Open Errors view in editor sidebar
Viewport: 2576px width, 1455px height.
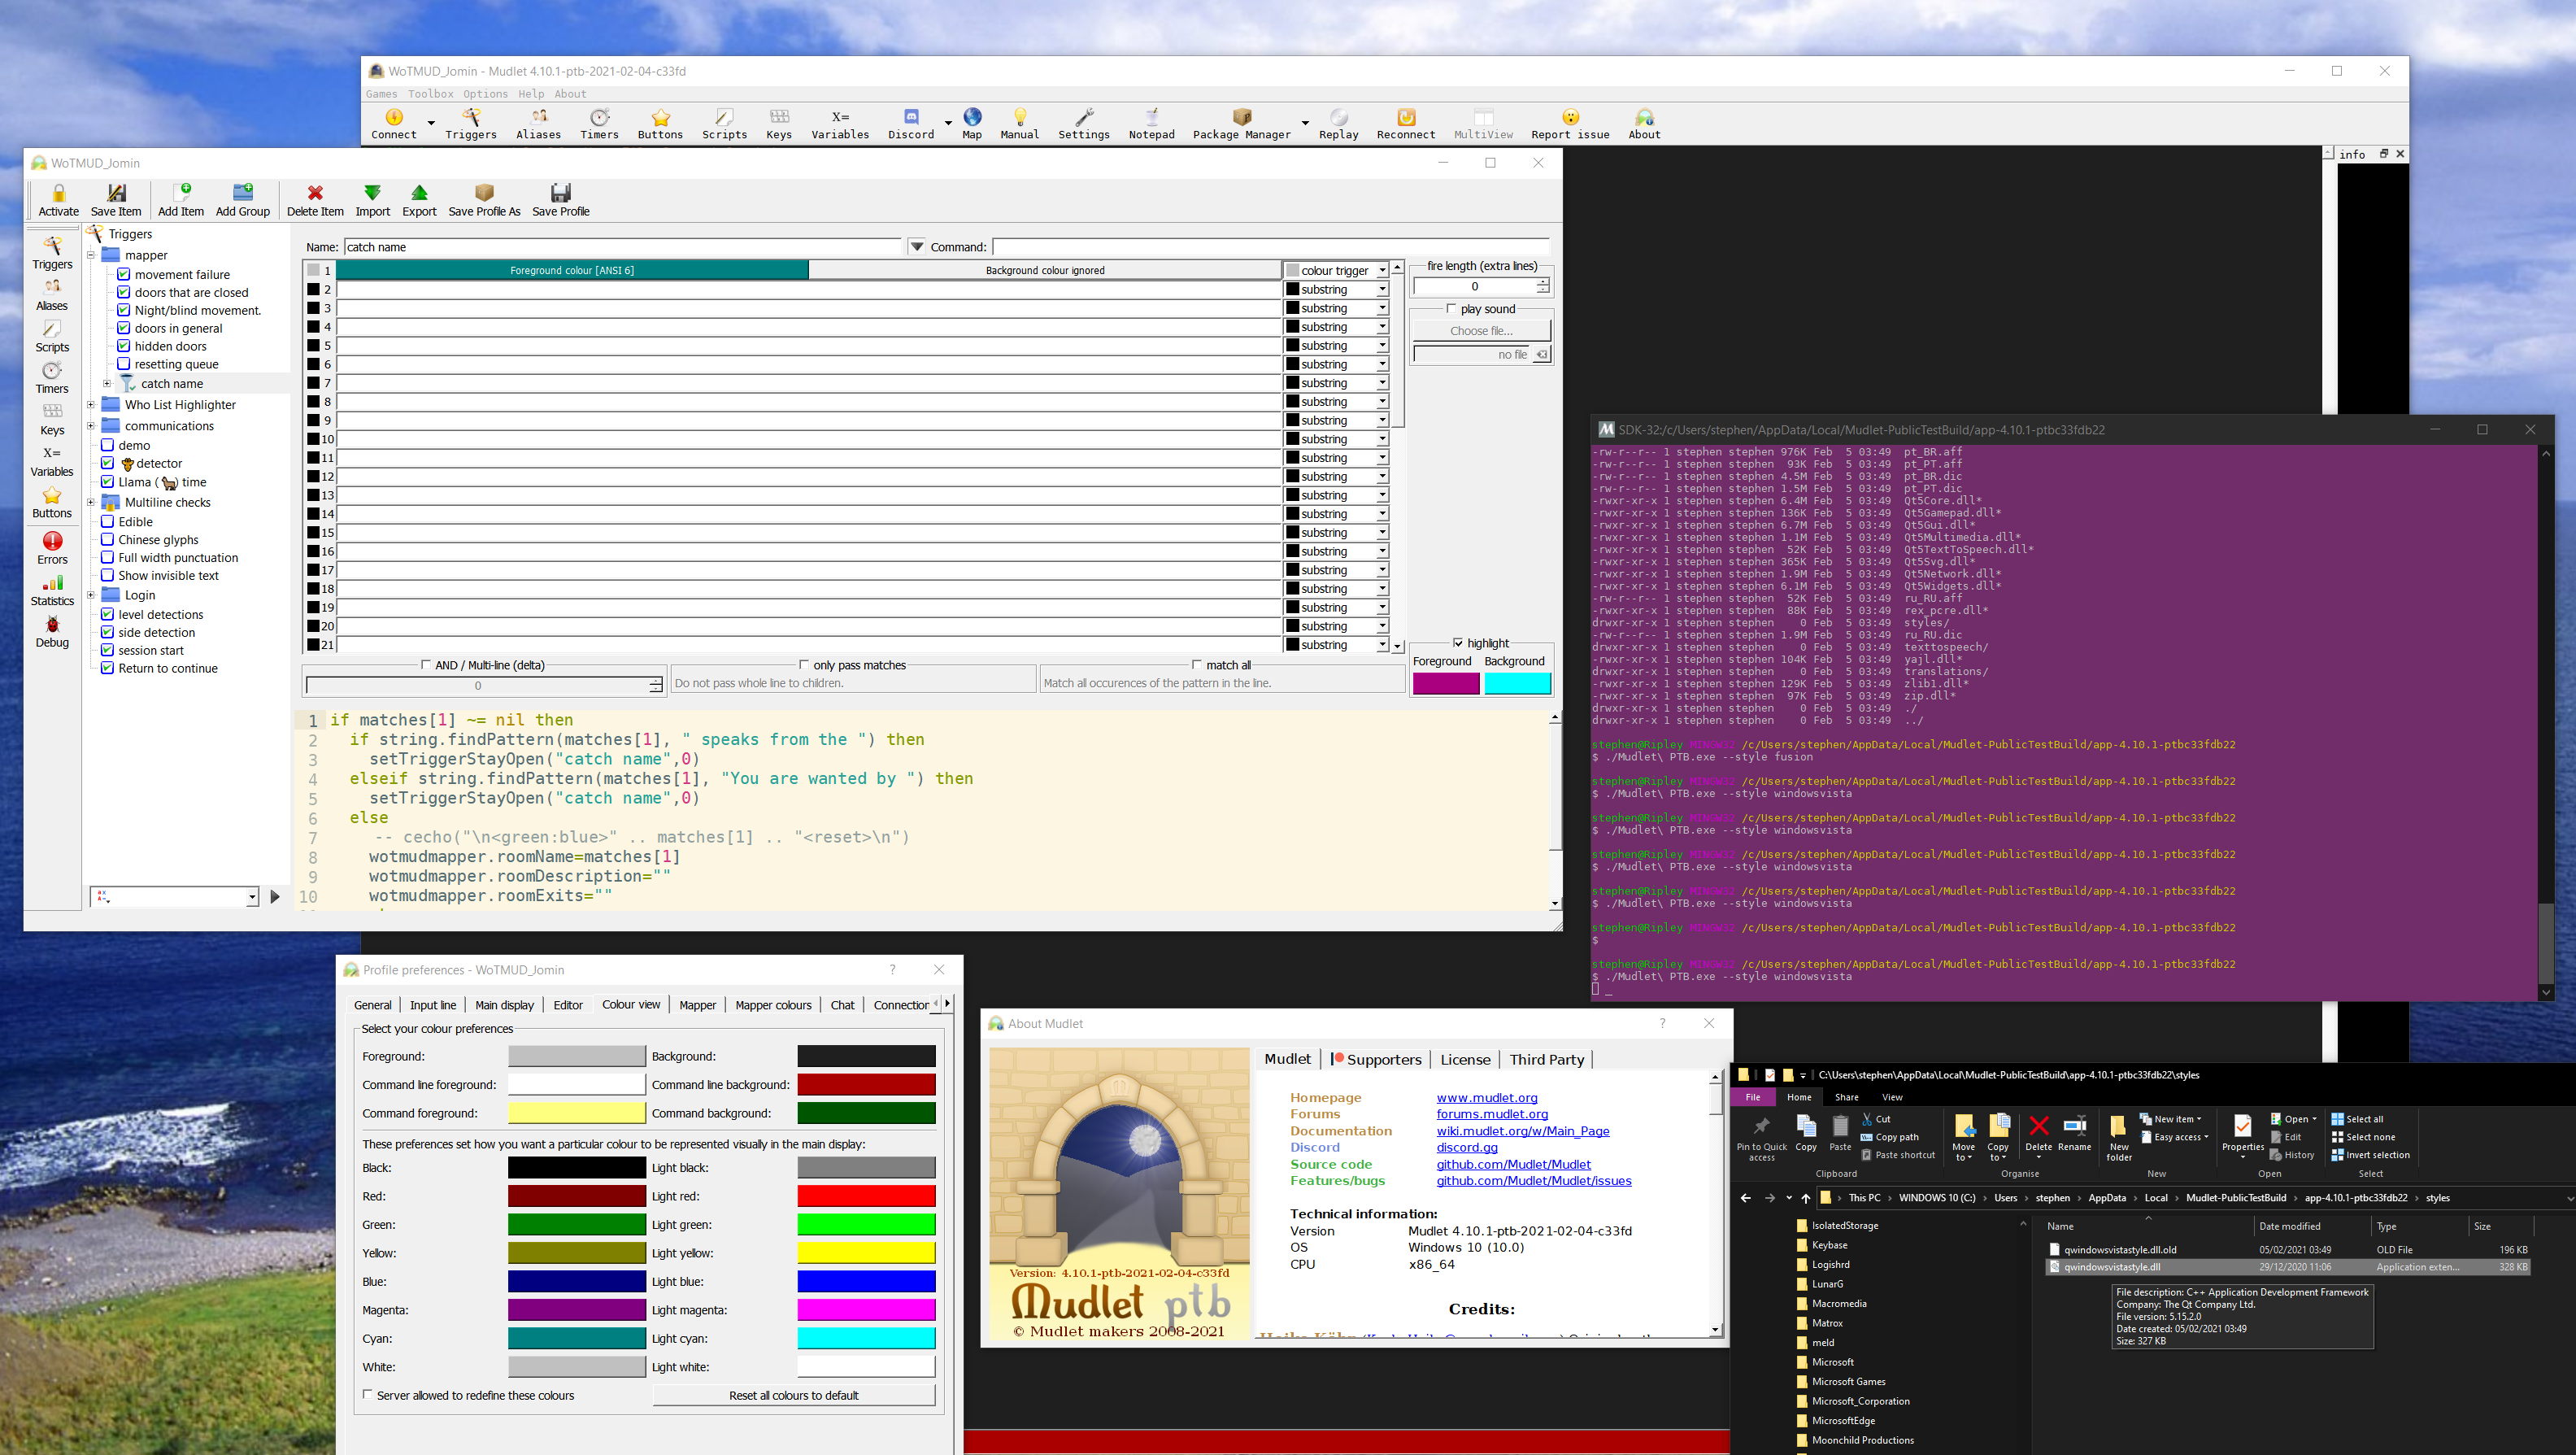tap(52, 548)
